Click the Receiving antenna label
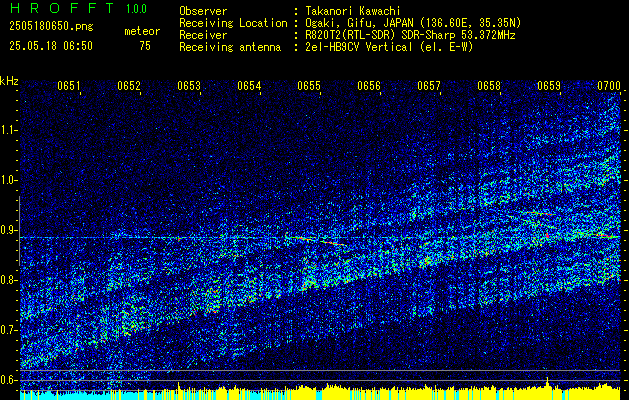 pos(230,47)
